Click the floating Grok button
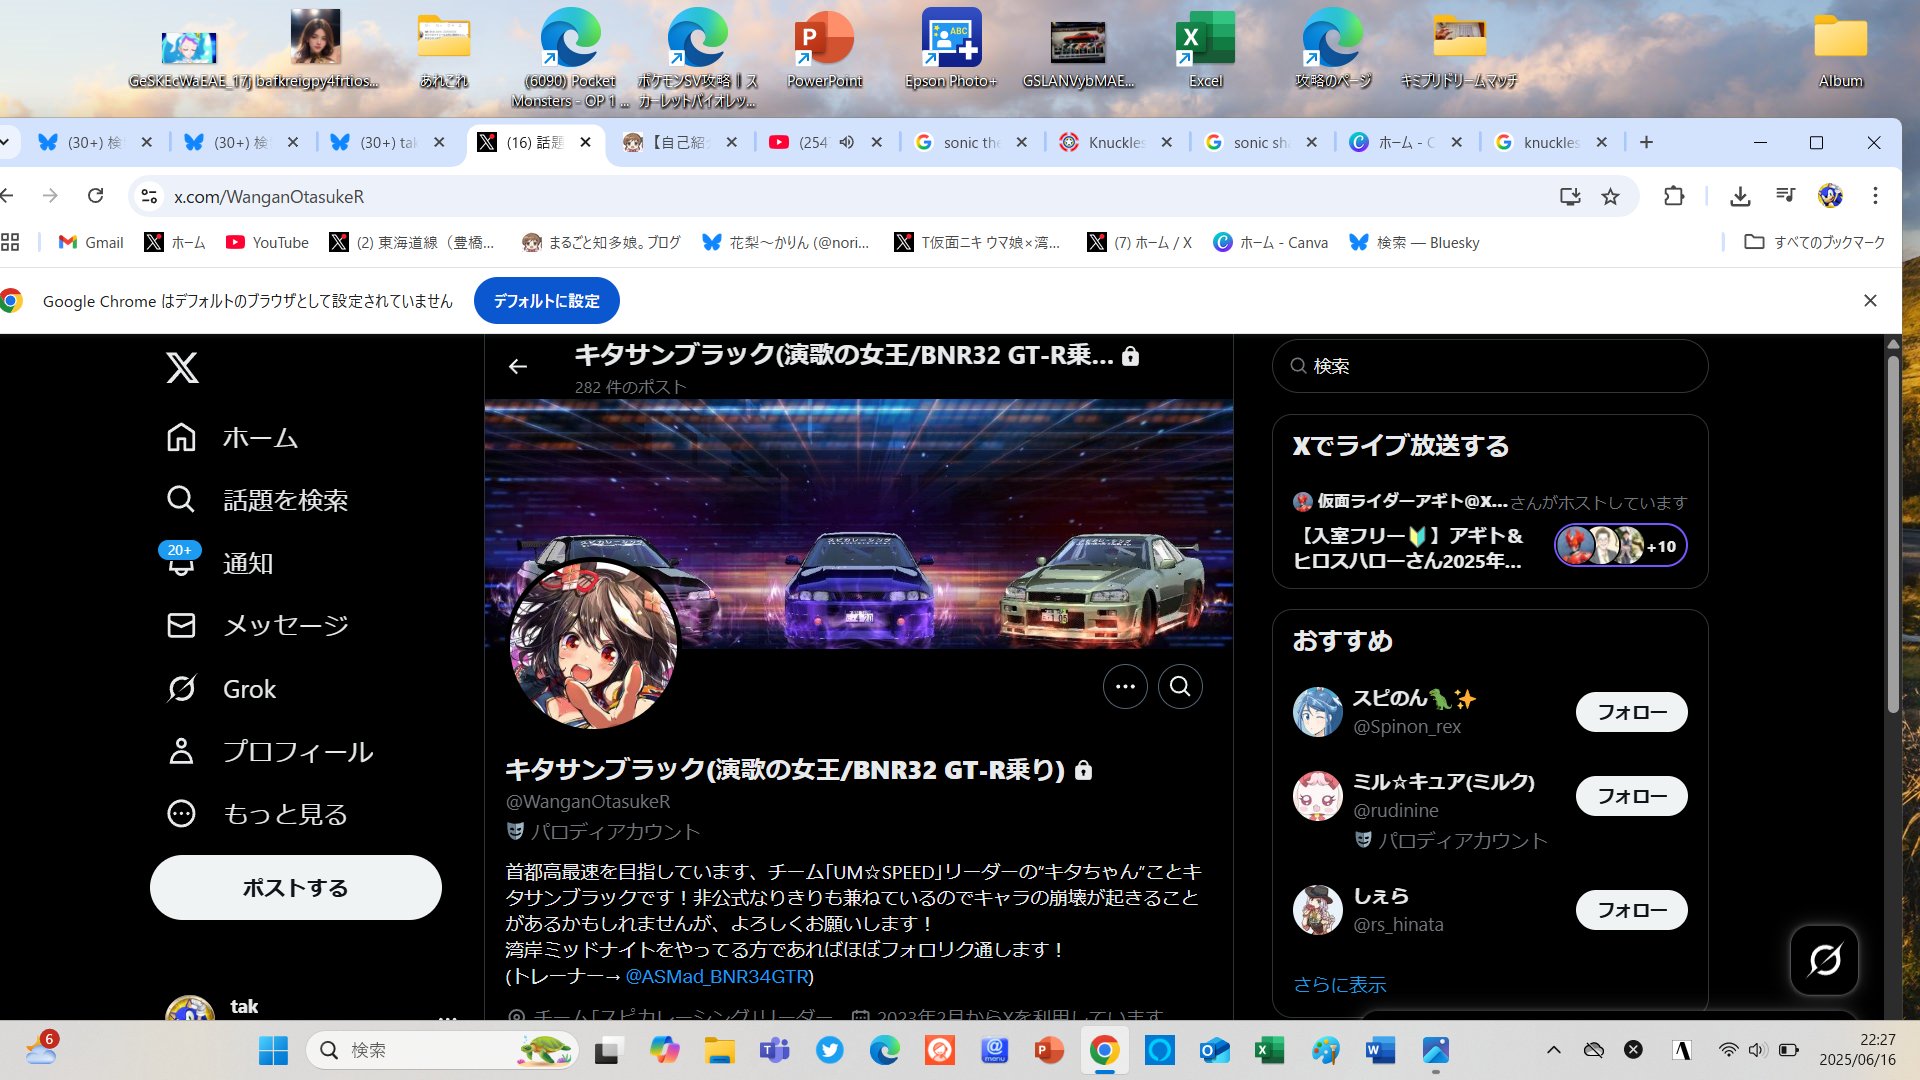Screen dimensions: 1920x1080 (x=1824, y=960)
